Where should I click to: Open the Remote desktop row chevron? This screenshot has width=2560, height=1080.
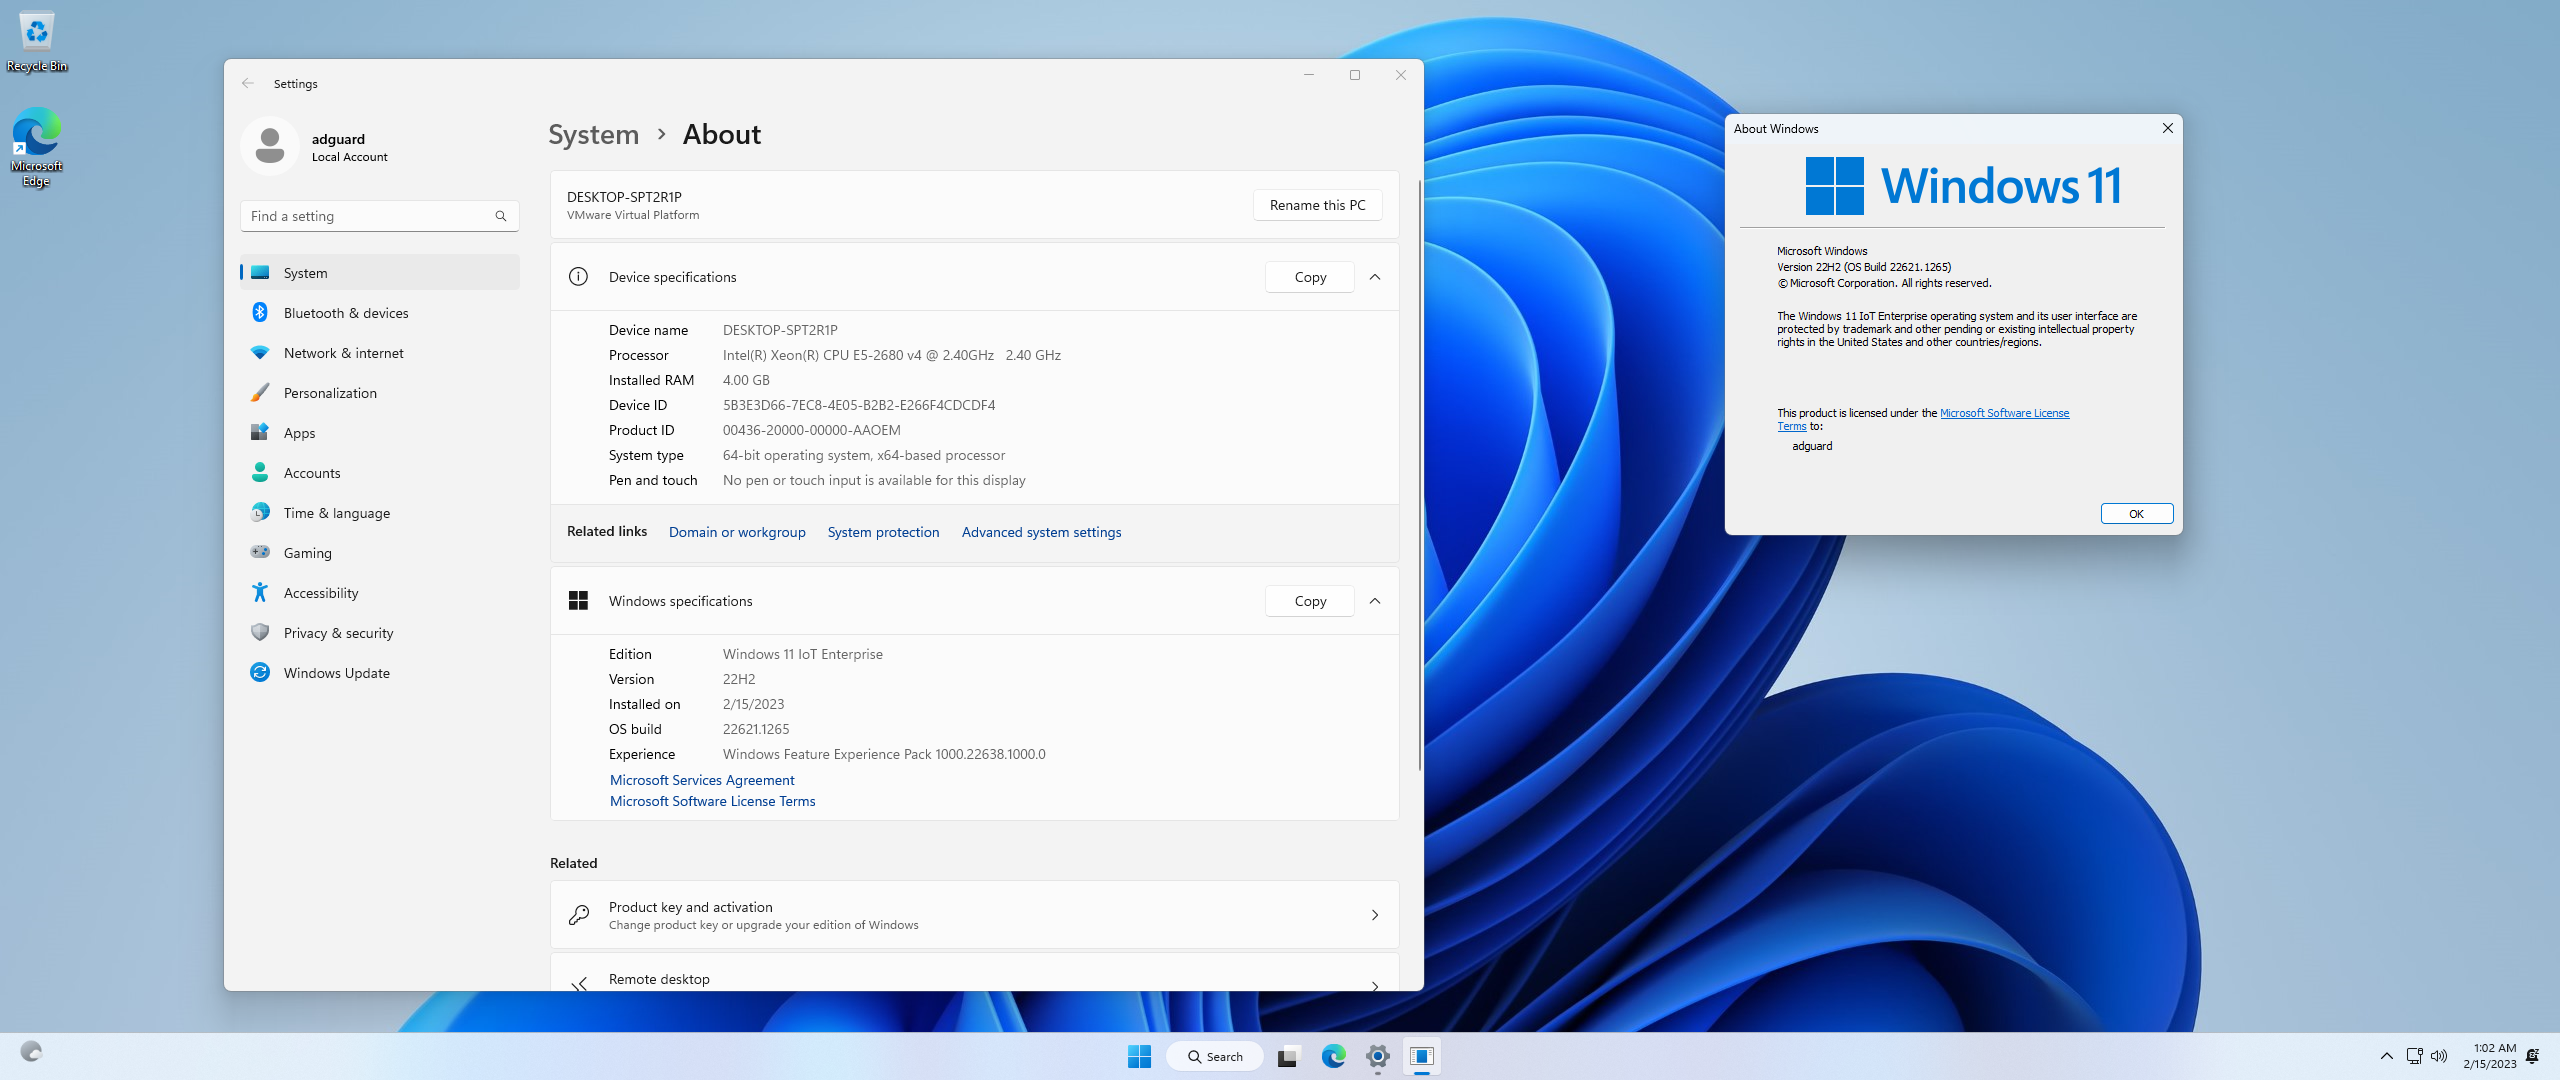[1375, 985]
